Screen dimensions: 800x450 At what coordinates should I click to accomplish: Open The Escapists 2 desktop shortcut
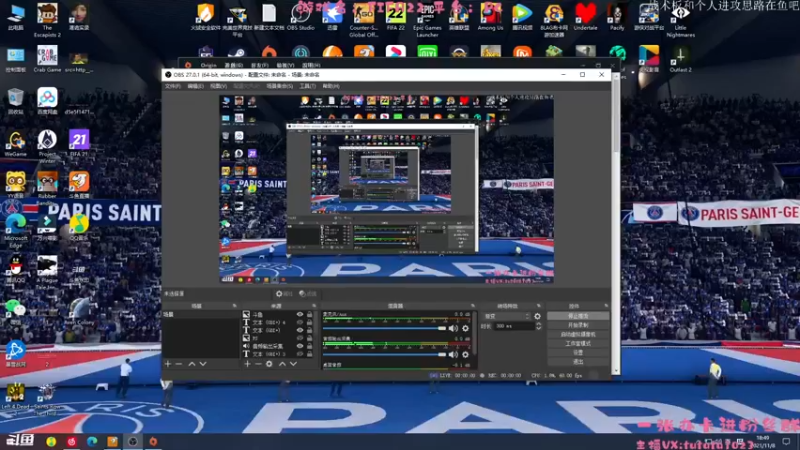[47, 20]
